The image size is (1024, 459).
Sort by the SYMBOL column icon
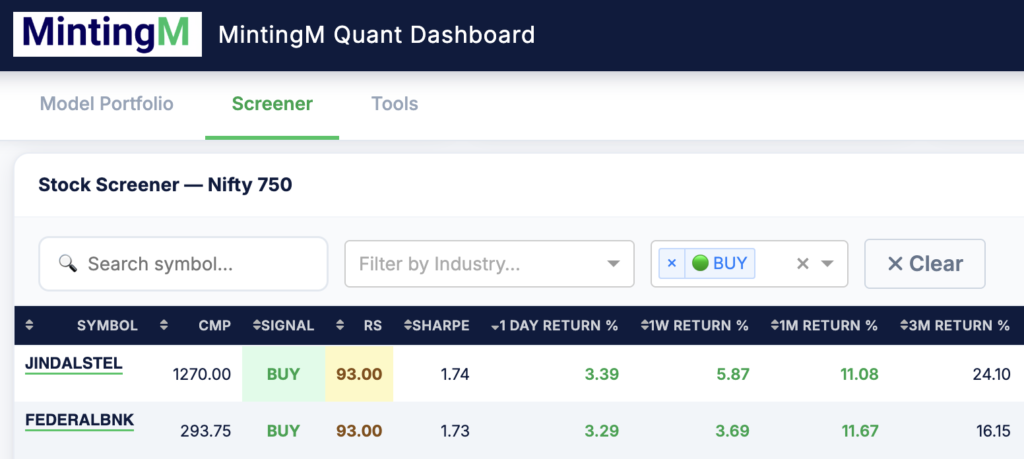coord(29,325)
